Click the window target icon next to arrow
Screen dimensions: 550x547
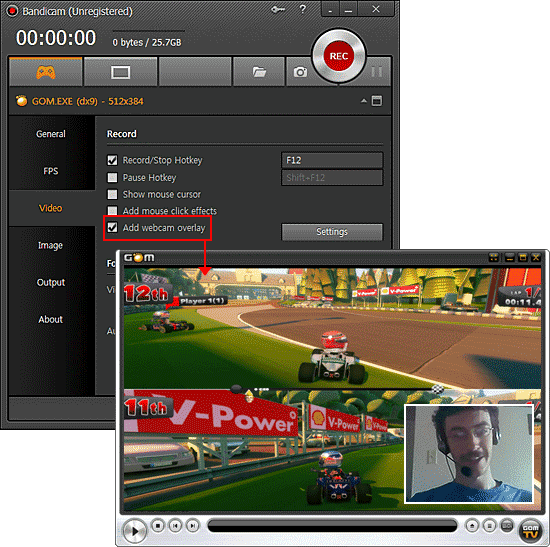pos(377,101)
